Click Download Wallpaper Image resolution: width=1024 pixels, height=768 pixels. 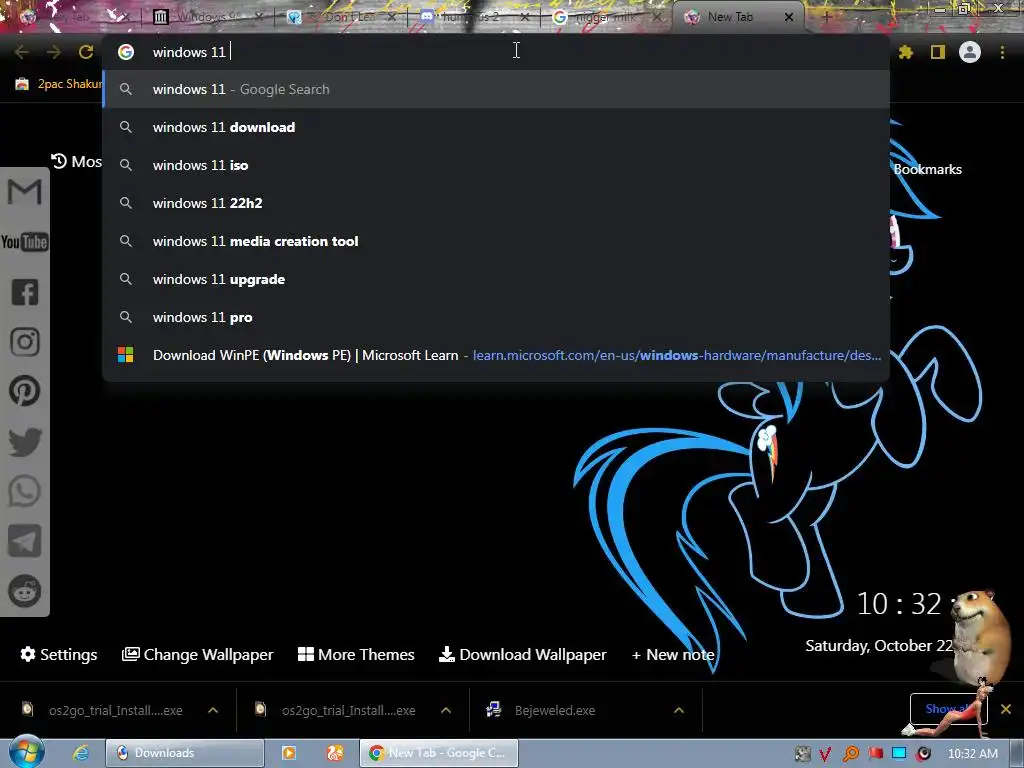point(523,654)
